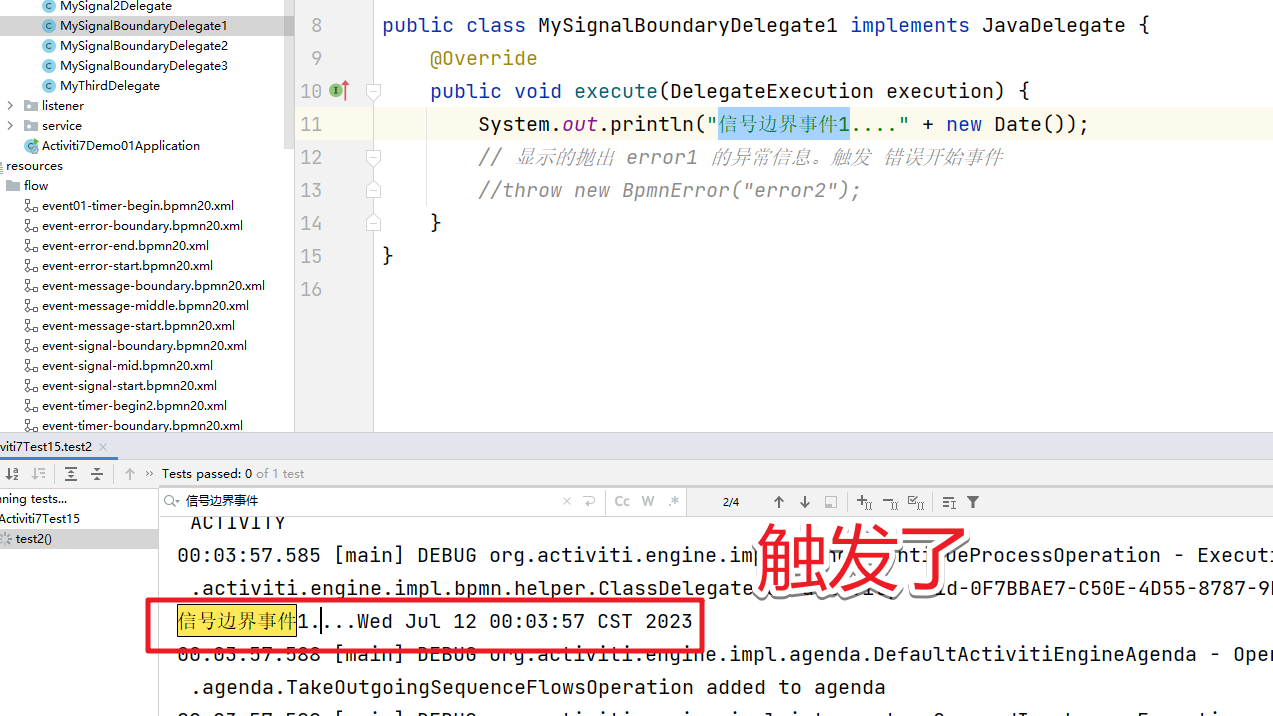
Task: Open MyThirdDelegate class
Action: point(109,86)
